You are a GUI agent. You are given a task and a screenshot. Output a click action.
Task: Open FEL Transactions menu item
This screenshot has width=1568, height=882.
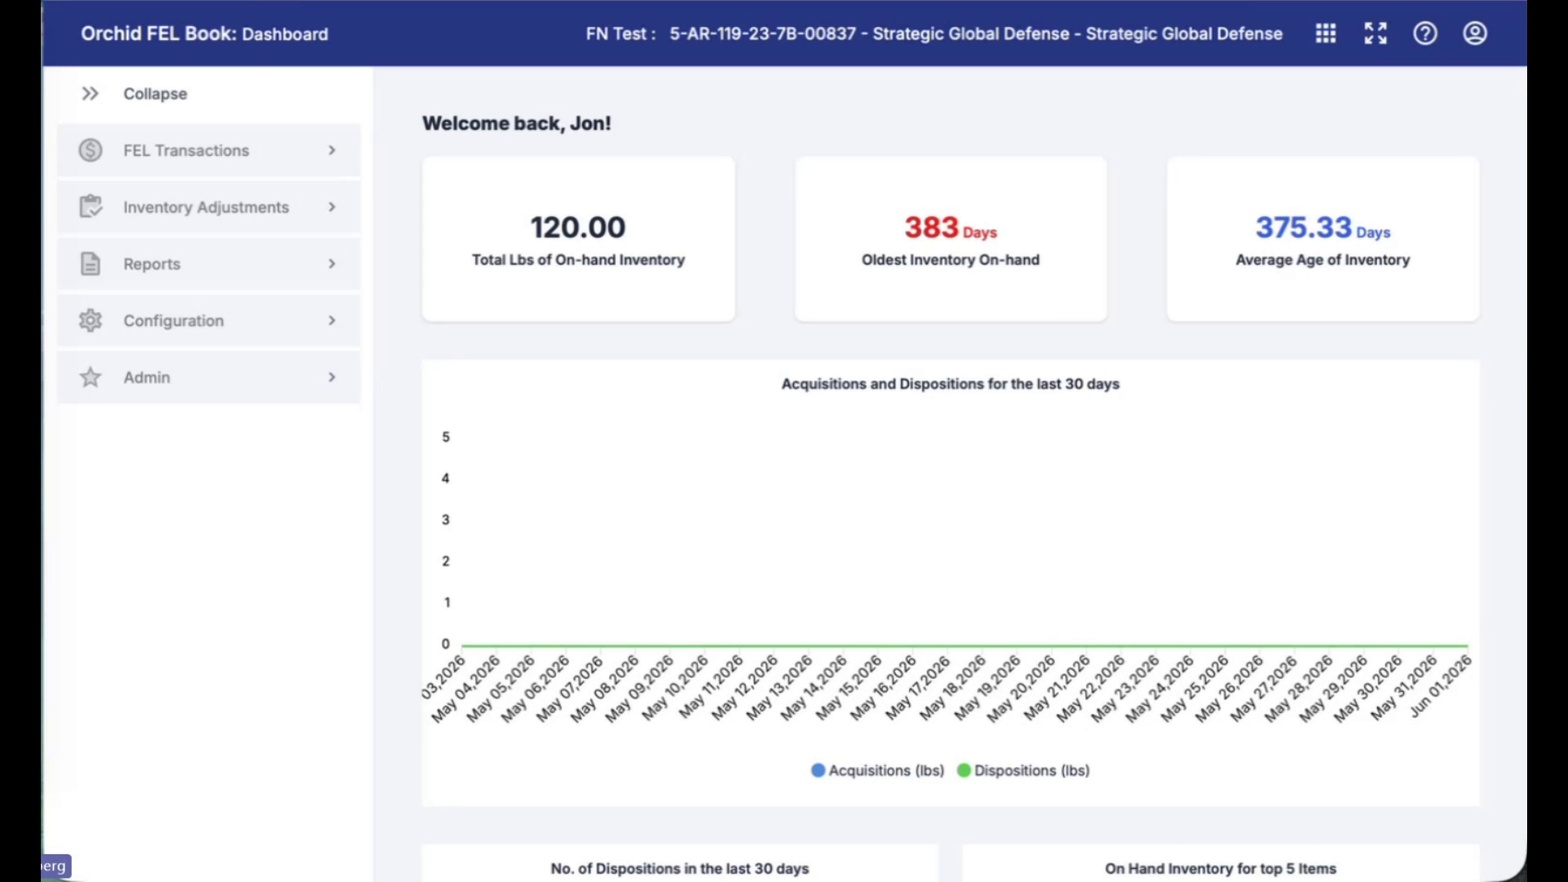[x=208, y=150]
